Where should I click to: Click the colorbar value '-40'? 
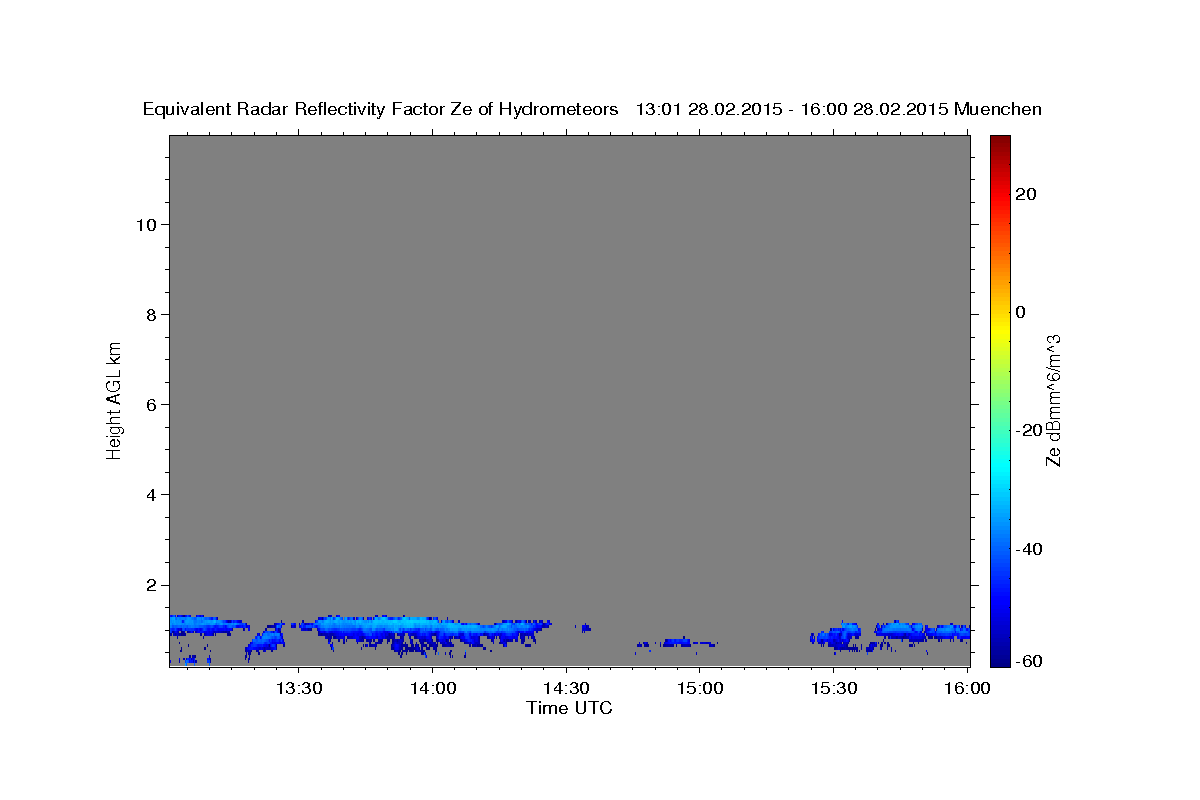[x=1028, y=548]
